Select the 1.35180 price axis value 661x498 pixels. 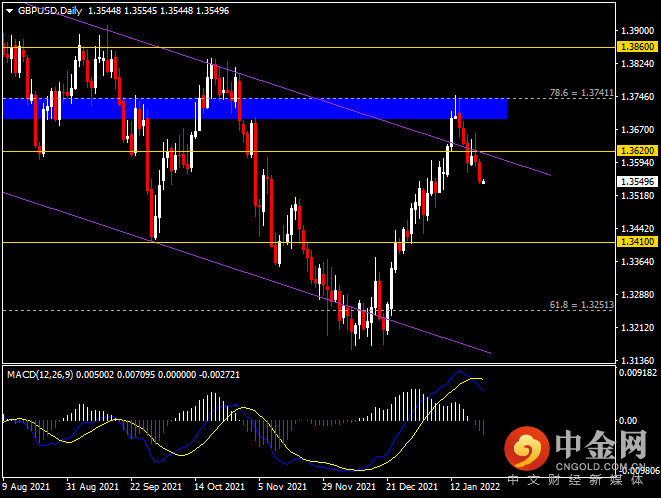coord(638,196)
